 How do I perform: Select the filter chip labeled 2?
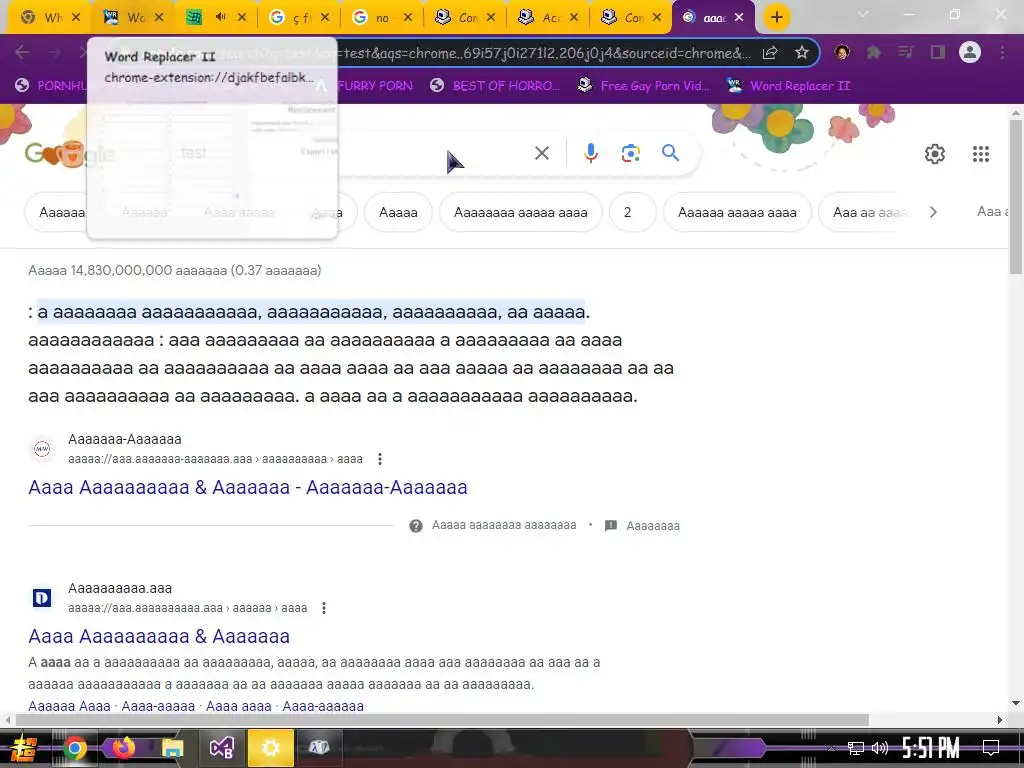pyautogui.click(x=632, y=212)
